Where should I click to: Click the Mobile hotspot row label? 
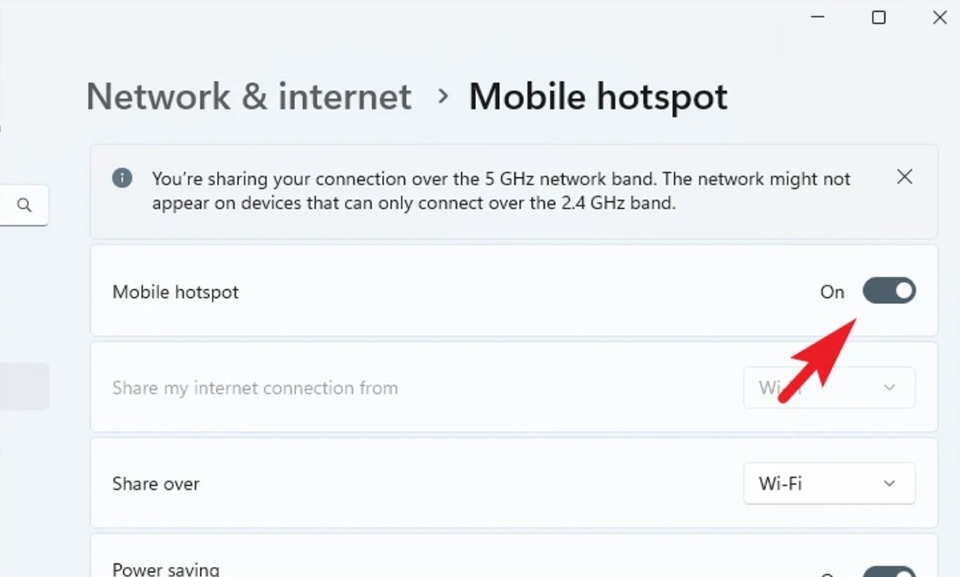tap(175, 291)
